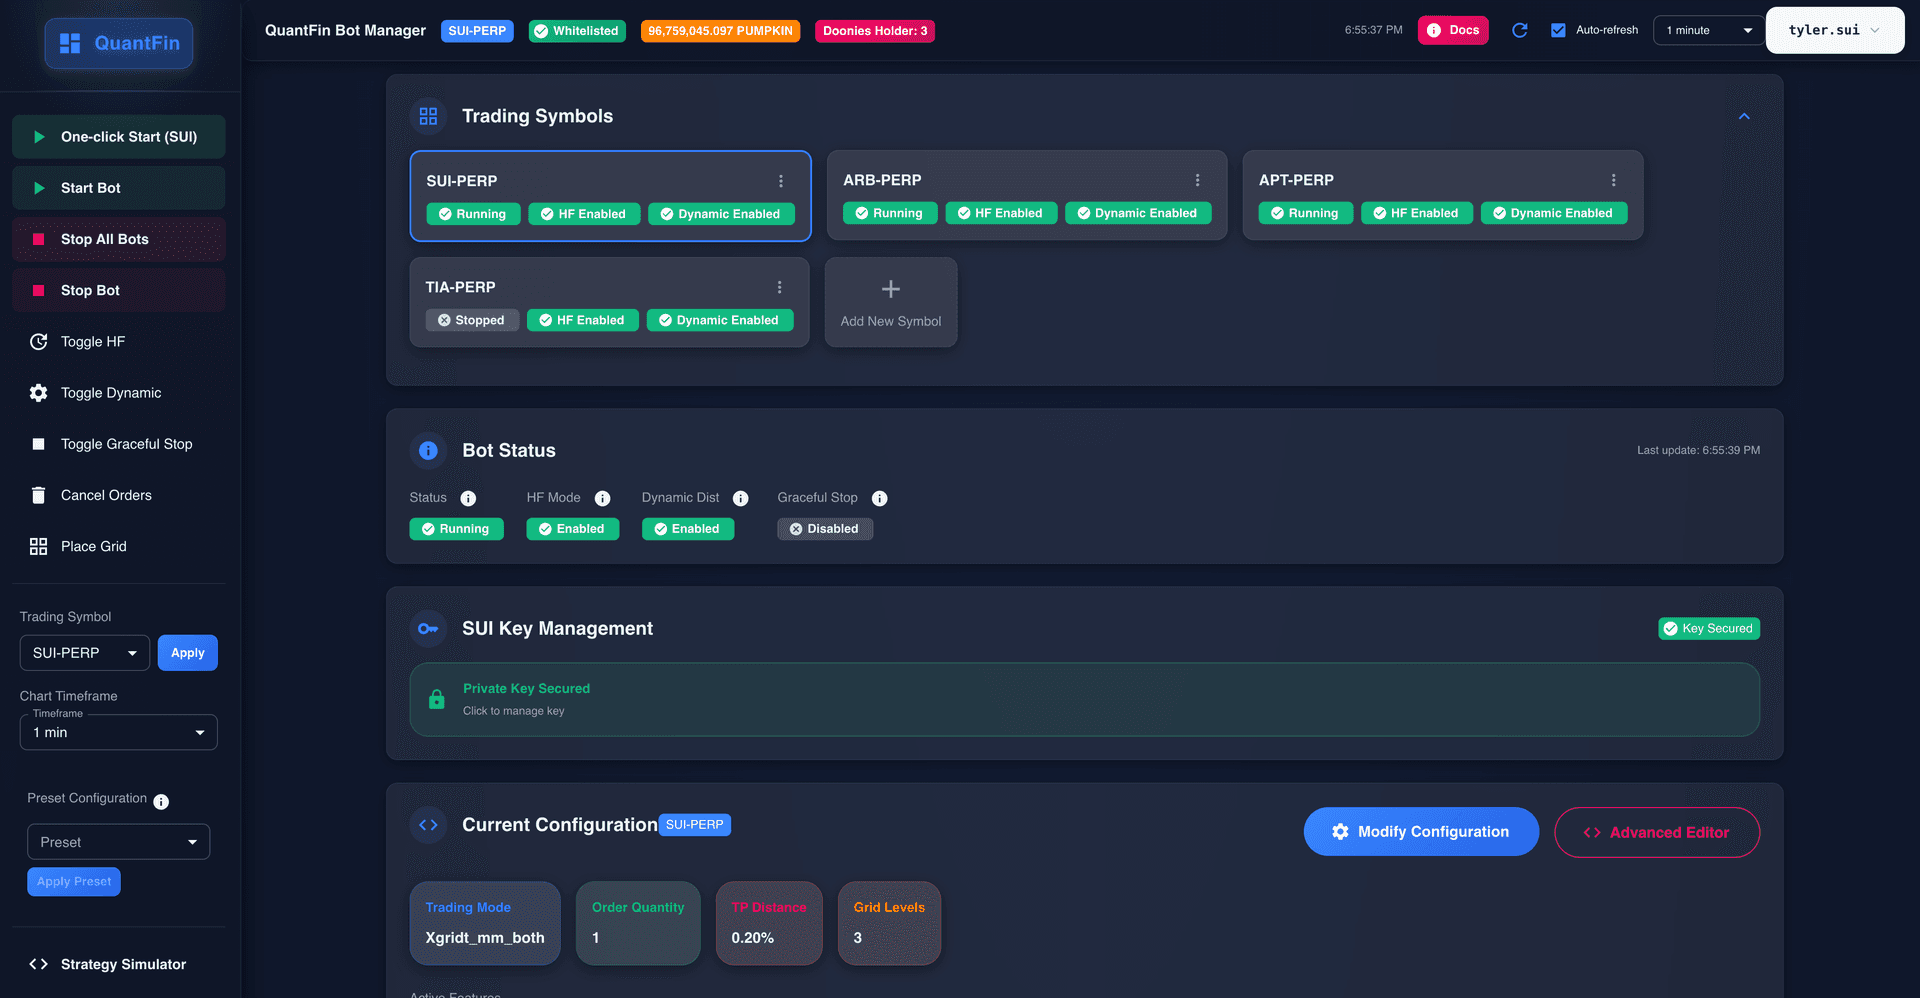Click the Whitelisted status badge
Screen dimensions: 1920x998
[577, 31]
